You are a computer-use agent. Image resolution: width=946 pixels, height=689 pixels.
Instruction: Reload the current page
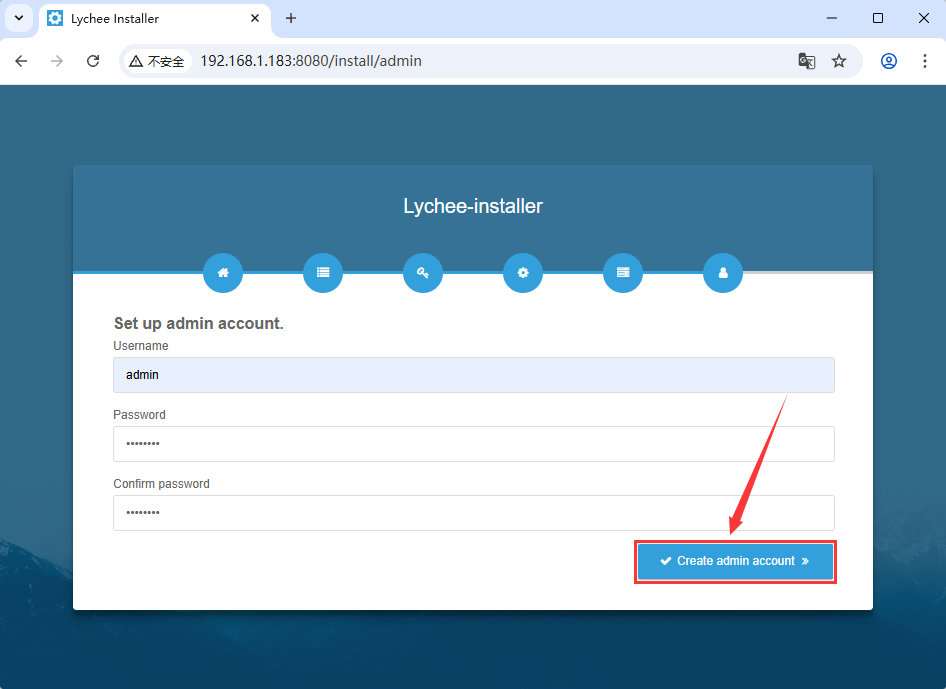(93, 61)
